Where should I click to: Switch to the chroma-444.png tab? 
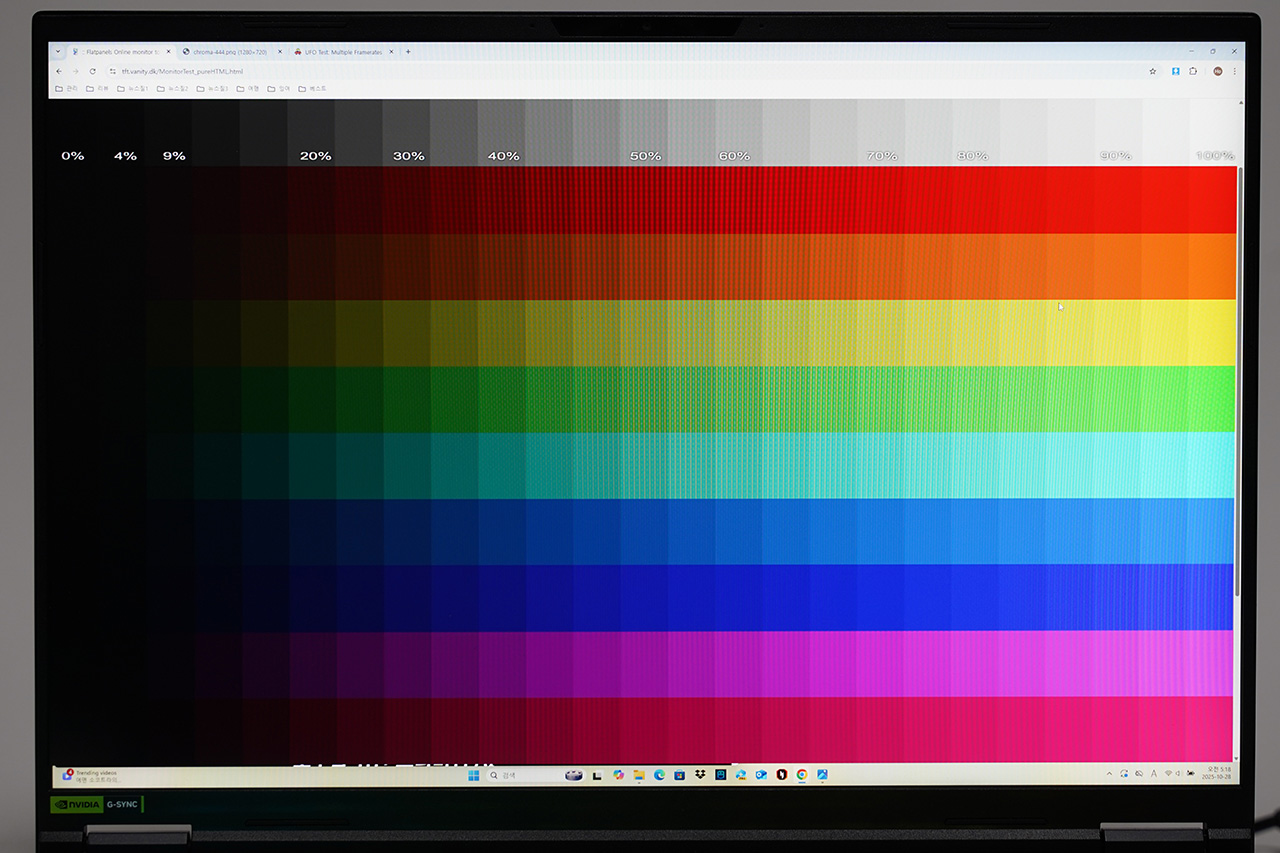[229, 52]
